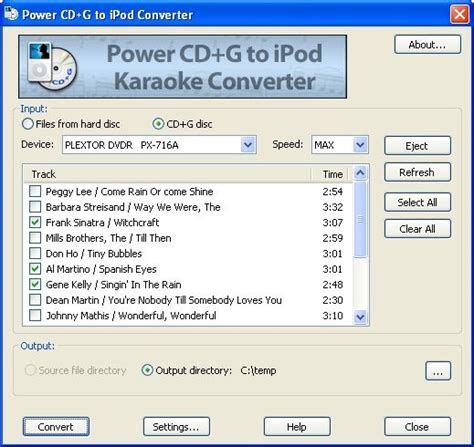Select the Frank Sinatra / Witchcraft row text

[x=102, y=222]
